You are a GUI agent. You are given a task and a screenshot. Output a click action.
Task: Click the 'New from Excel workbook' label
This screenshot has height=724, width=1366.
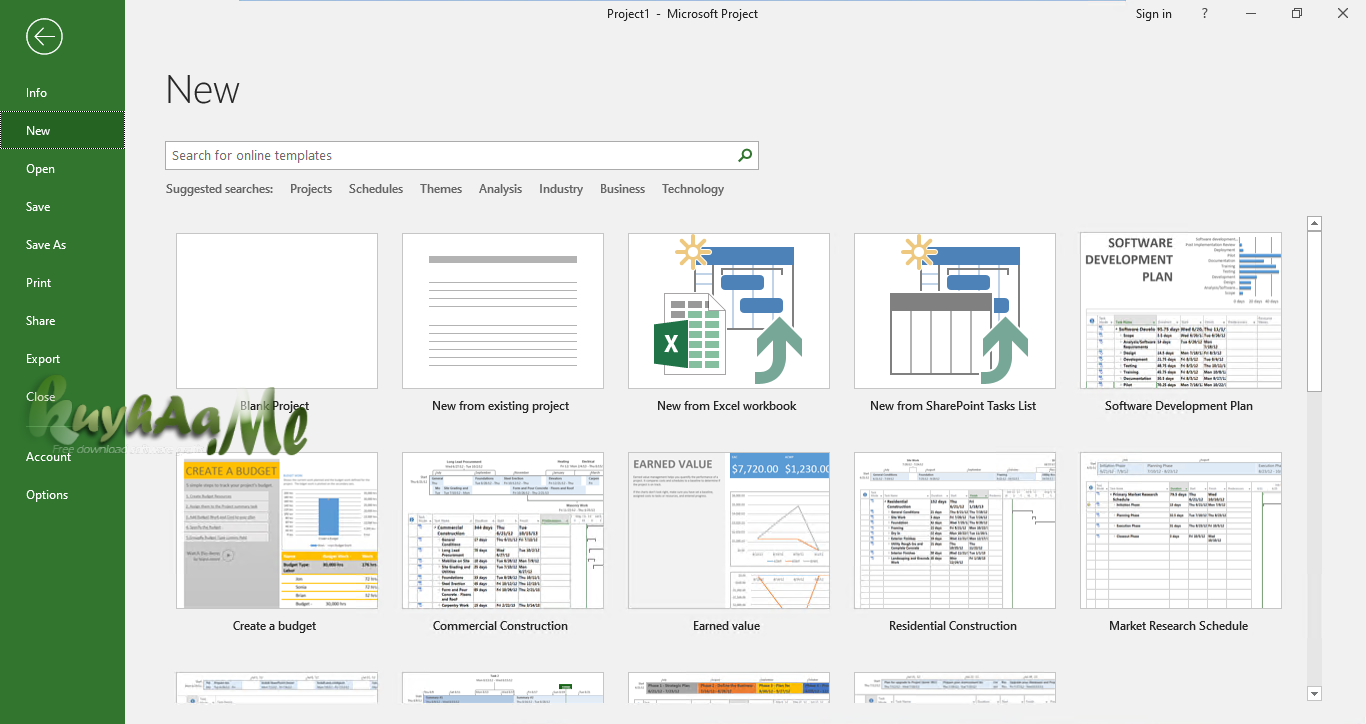coord(727,406)
